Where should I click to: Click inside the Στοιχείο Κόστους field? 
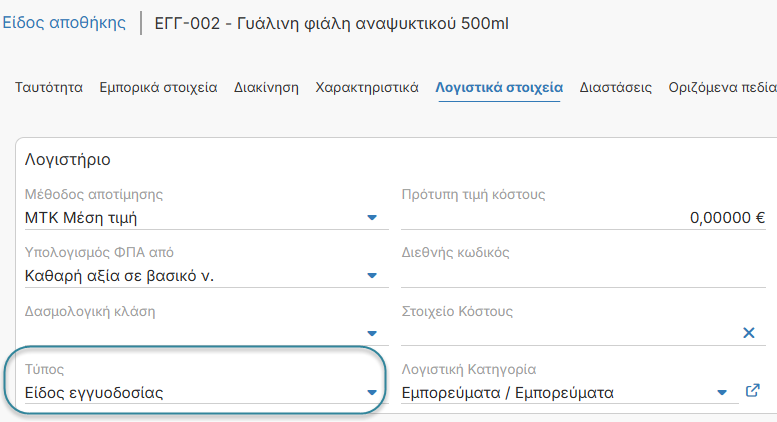[x=570, y=333]
